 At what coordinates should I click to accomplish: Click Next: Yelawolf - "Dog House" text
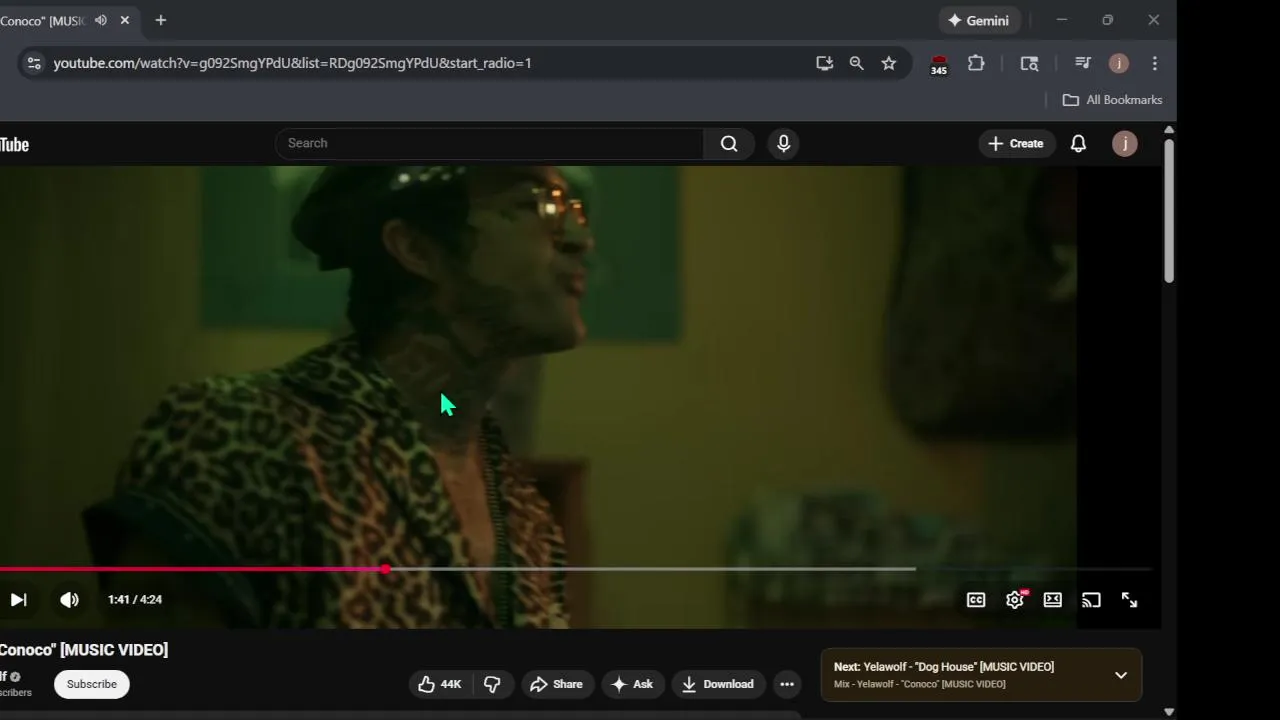(944, 667)
